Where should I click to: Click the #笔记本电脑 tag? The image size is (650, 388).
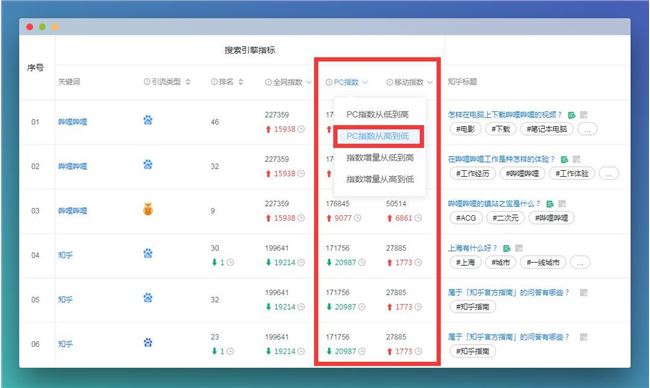pyautogui.click(x=547, y=129)
